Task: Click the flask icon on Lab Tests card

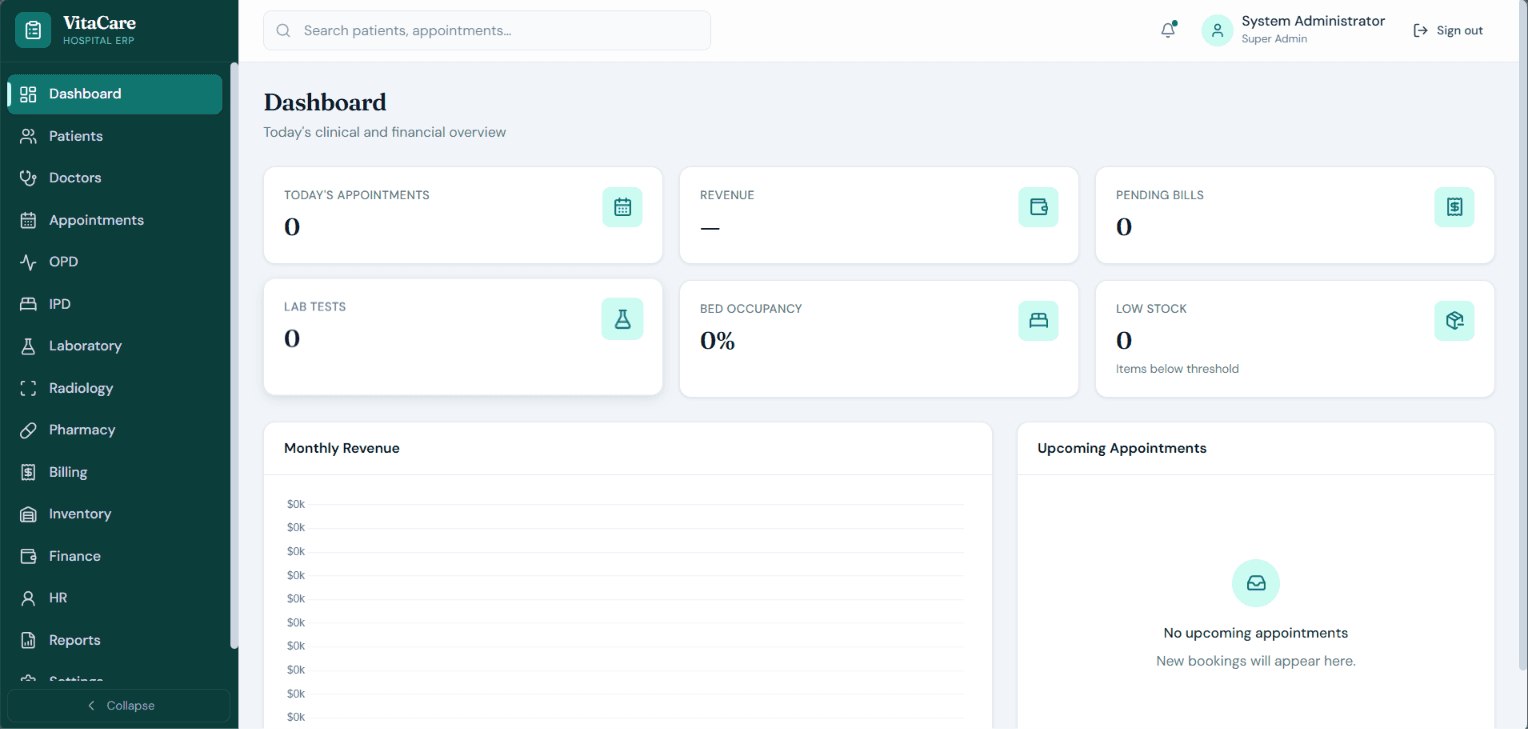Action: (x=622, y=319)
